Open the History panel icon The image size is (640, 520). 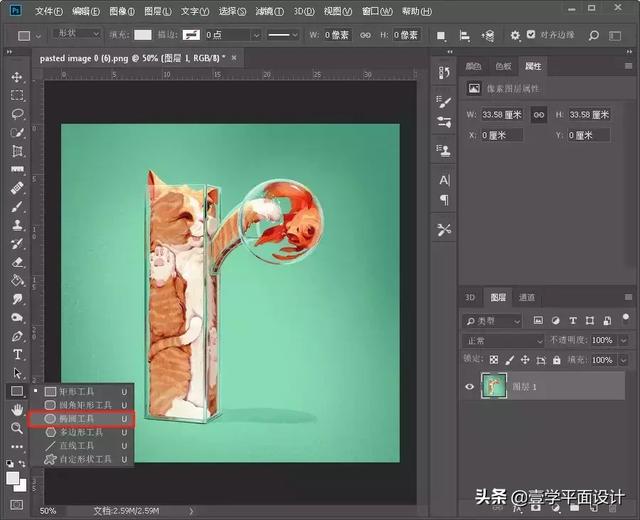pos(444,73)
